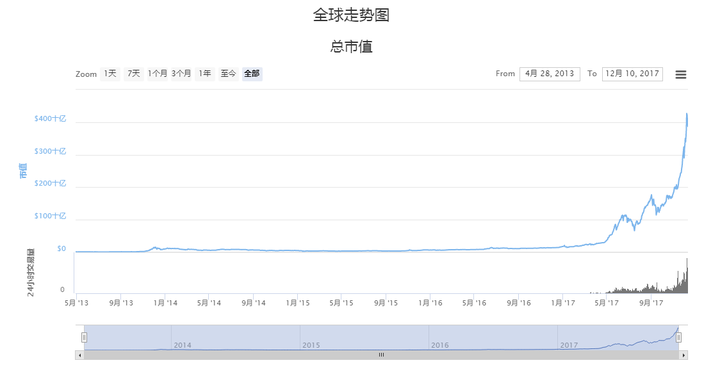
Task: Set zoom to 1天
Action: (110, 73)
